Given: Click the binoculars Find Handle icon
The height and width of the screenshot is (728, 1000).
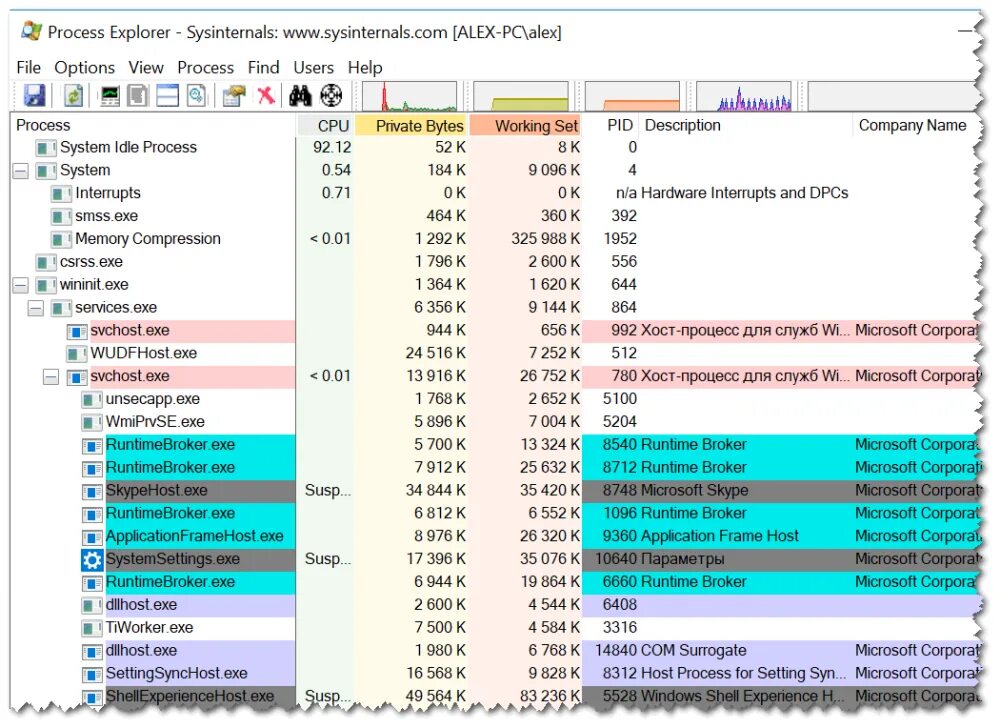Looking at the screenshot, I should [x=300, y=96].
